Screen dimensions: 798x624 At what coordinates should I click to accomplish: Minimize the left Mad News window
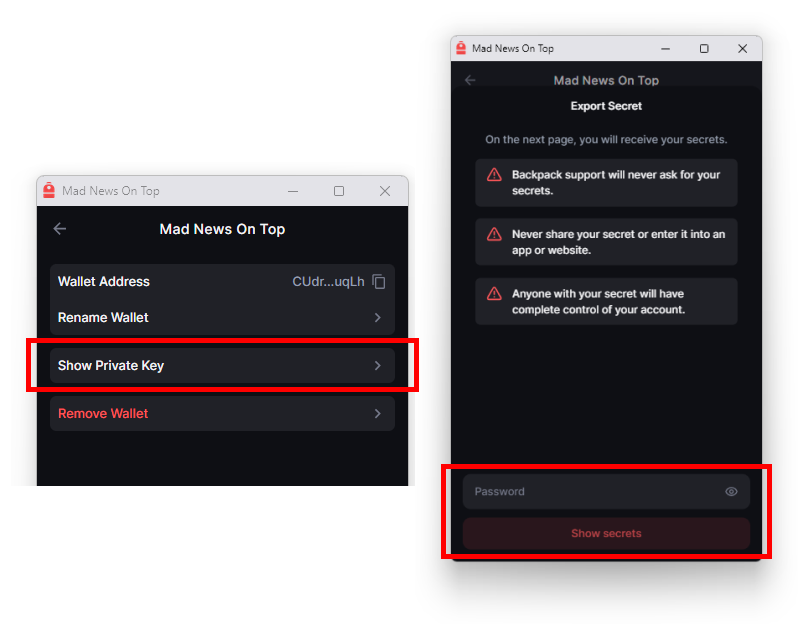(293, 191)
